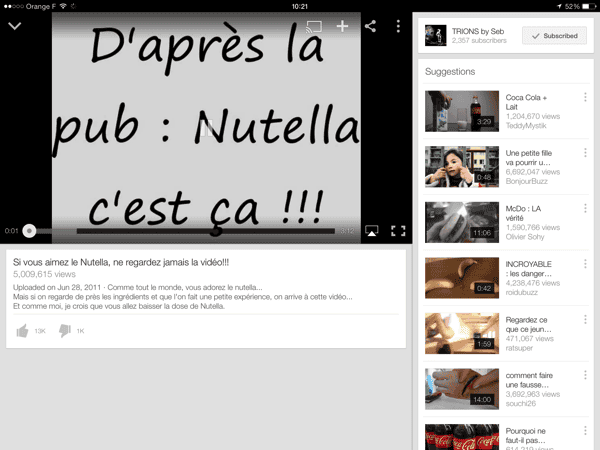Open options for Pourquoi ne faut-il pas
Image resolution: width=600 pixels, height=450 pixels.
(585, 430)
